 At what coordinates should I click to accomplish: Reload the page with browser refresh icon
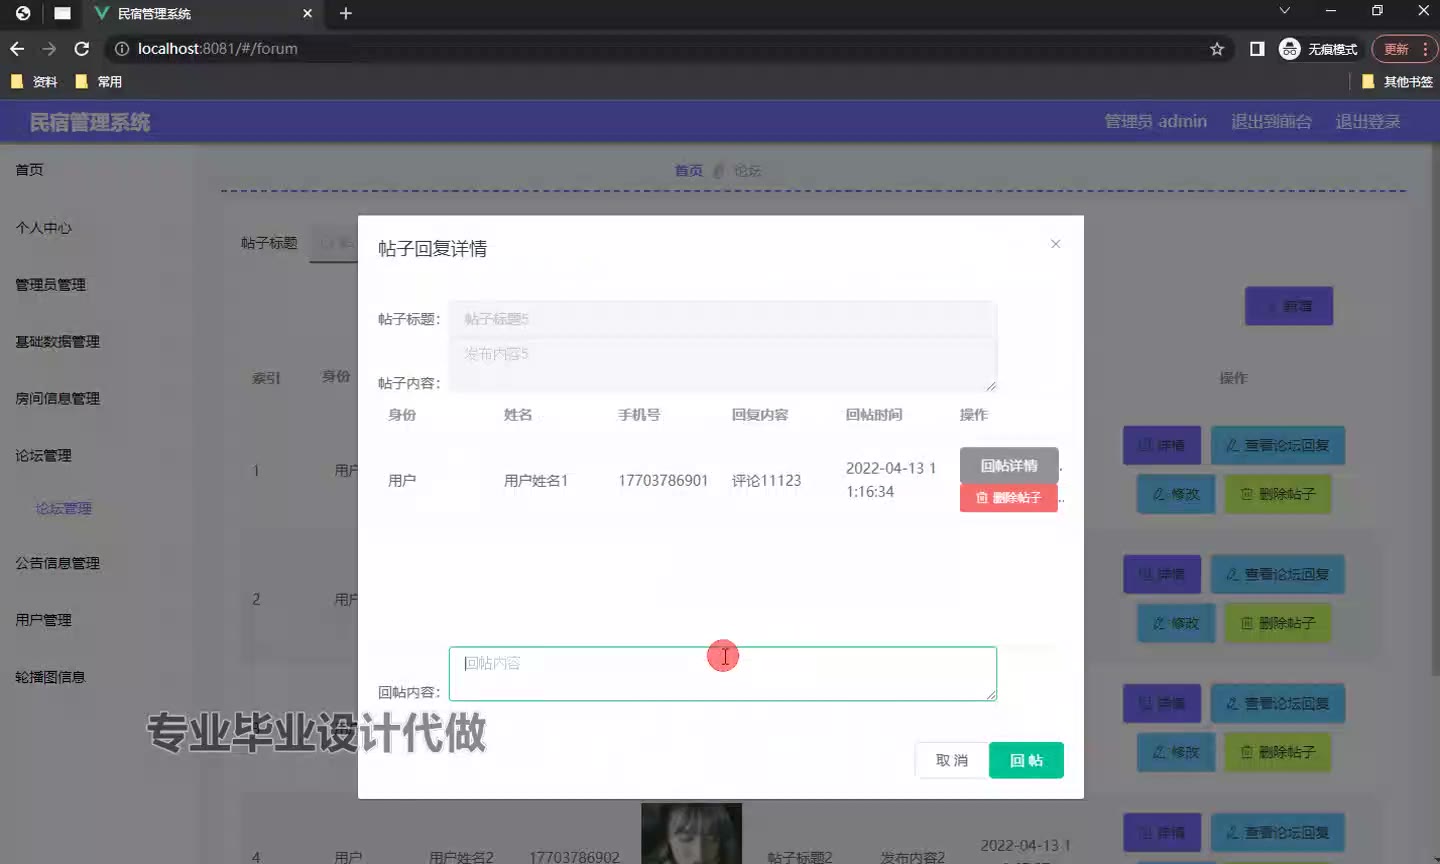click(x=82, y=49)
